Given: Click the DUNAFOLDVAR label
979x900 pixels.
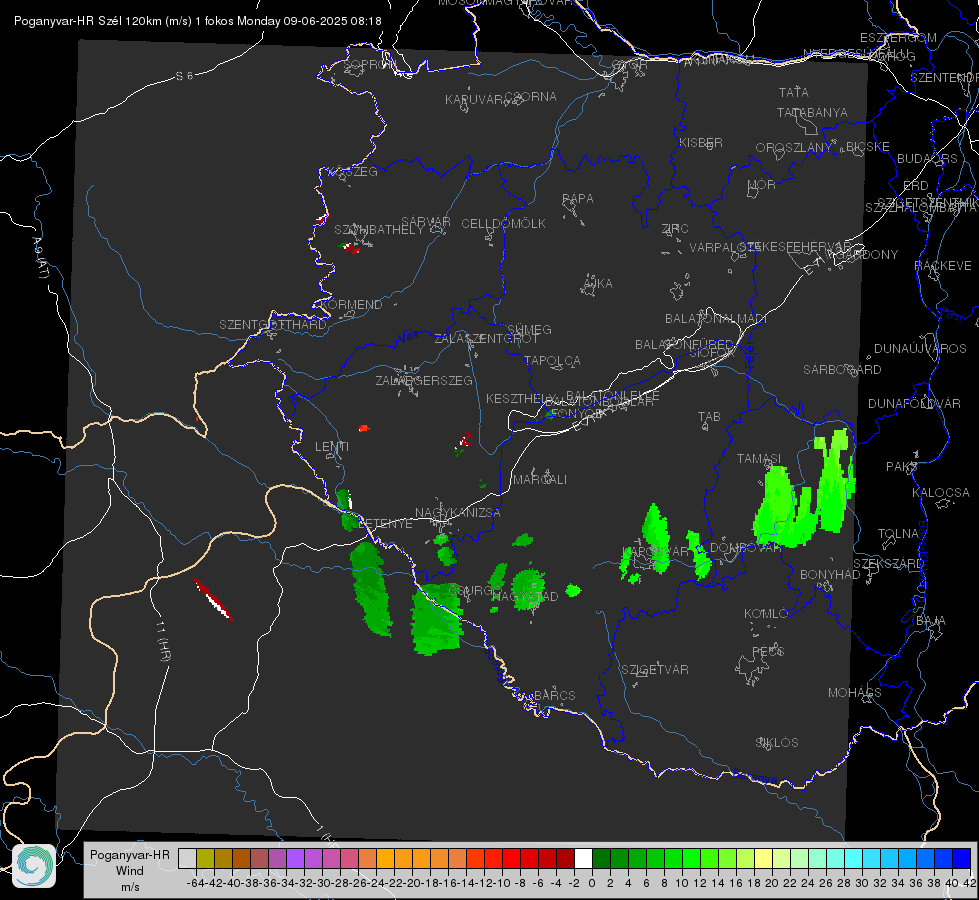Looking at the screenshot, I should pos(914,404).
